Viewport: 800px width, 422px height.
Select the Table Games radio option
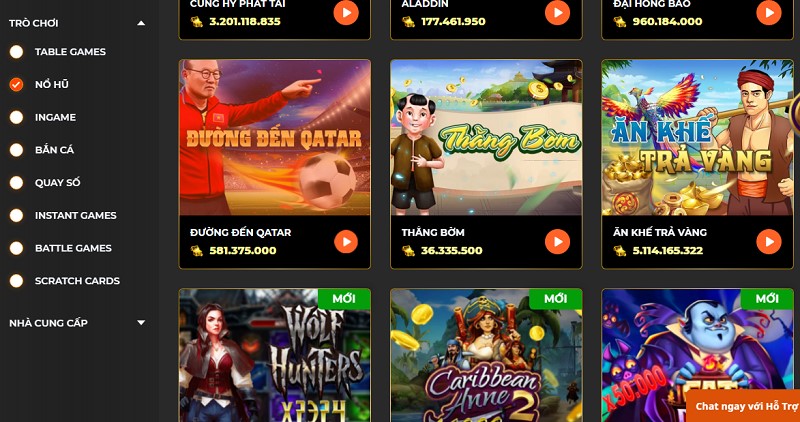pos(16,52)
